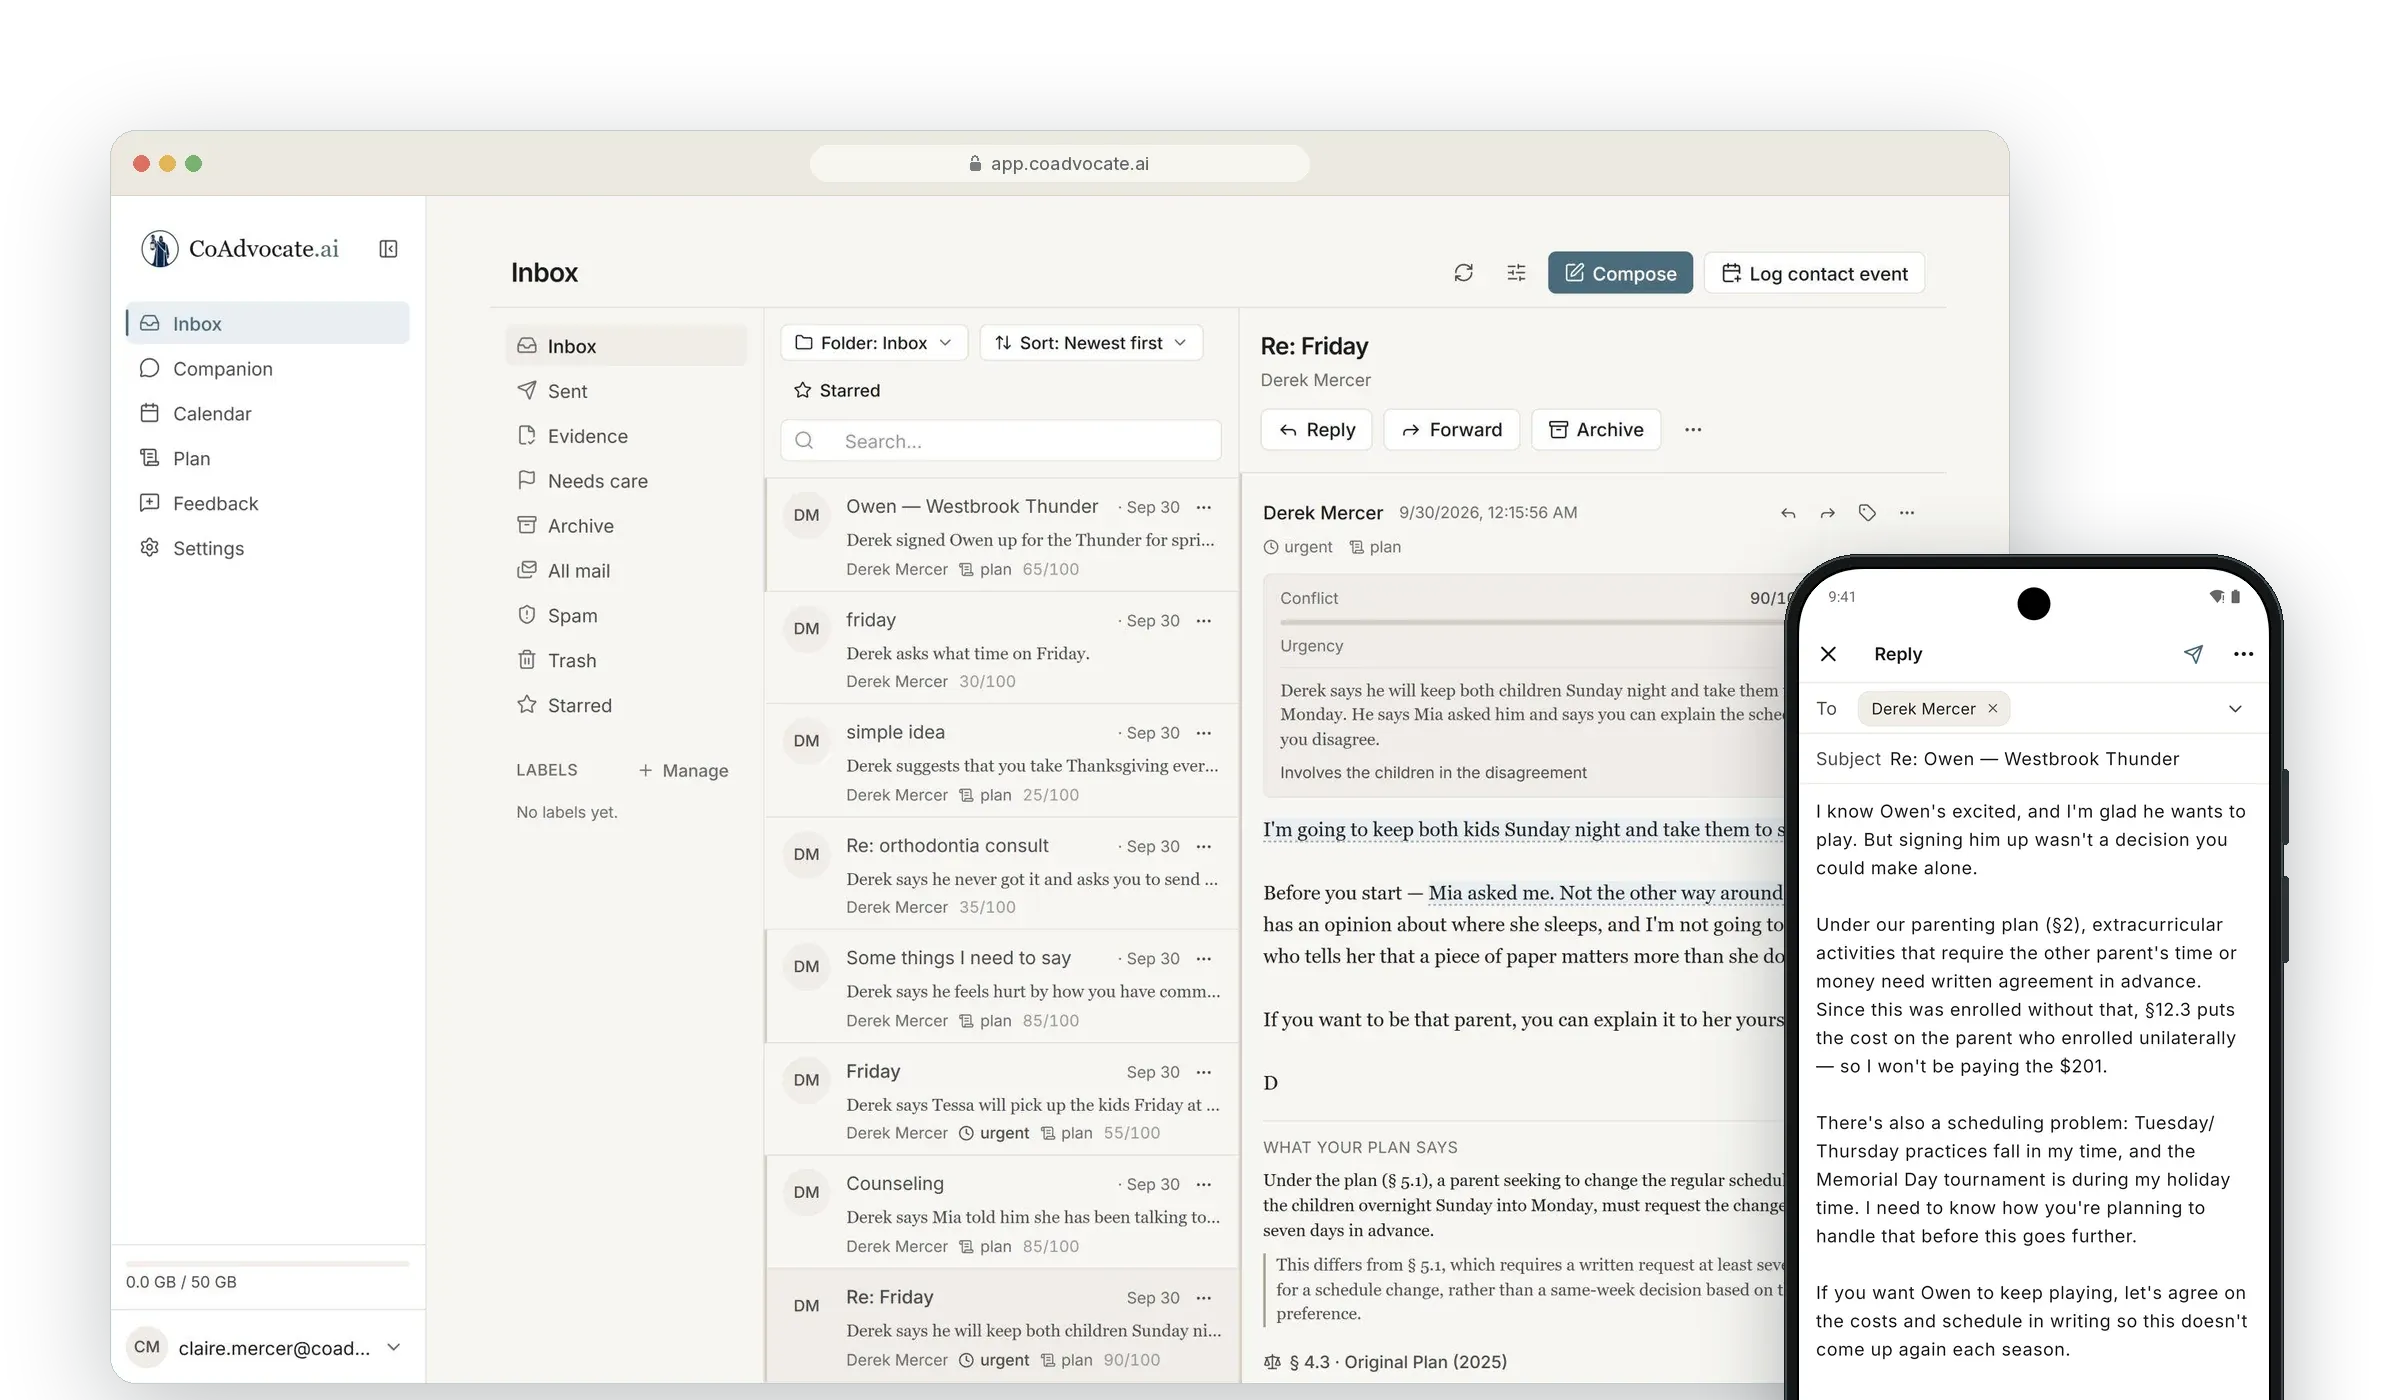Click the forward arrow icon beside message timestamp
The image size is (2400, 1400).
tap(1827, 513)
